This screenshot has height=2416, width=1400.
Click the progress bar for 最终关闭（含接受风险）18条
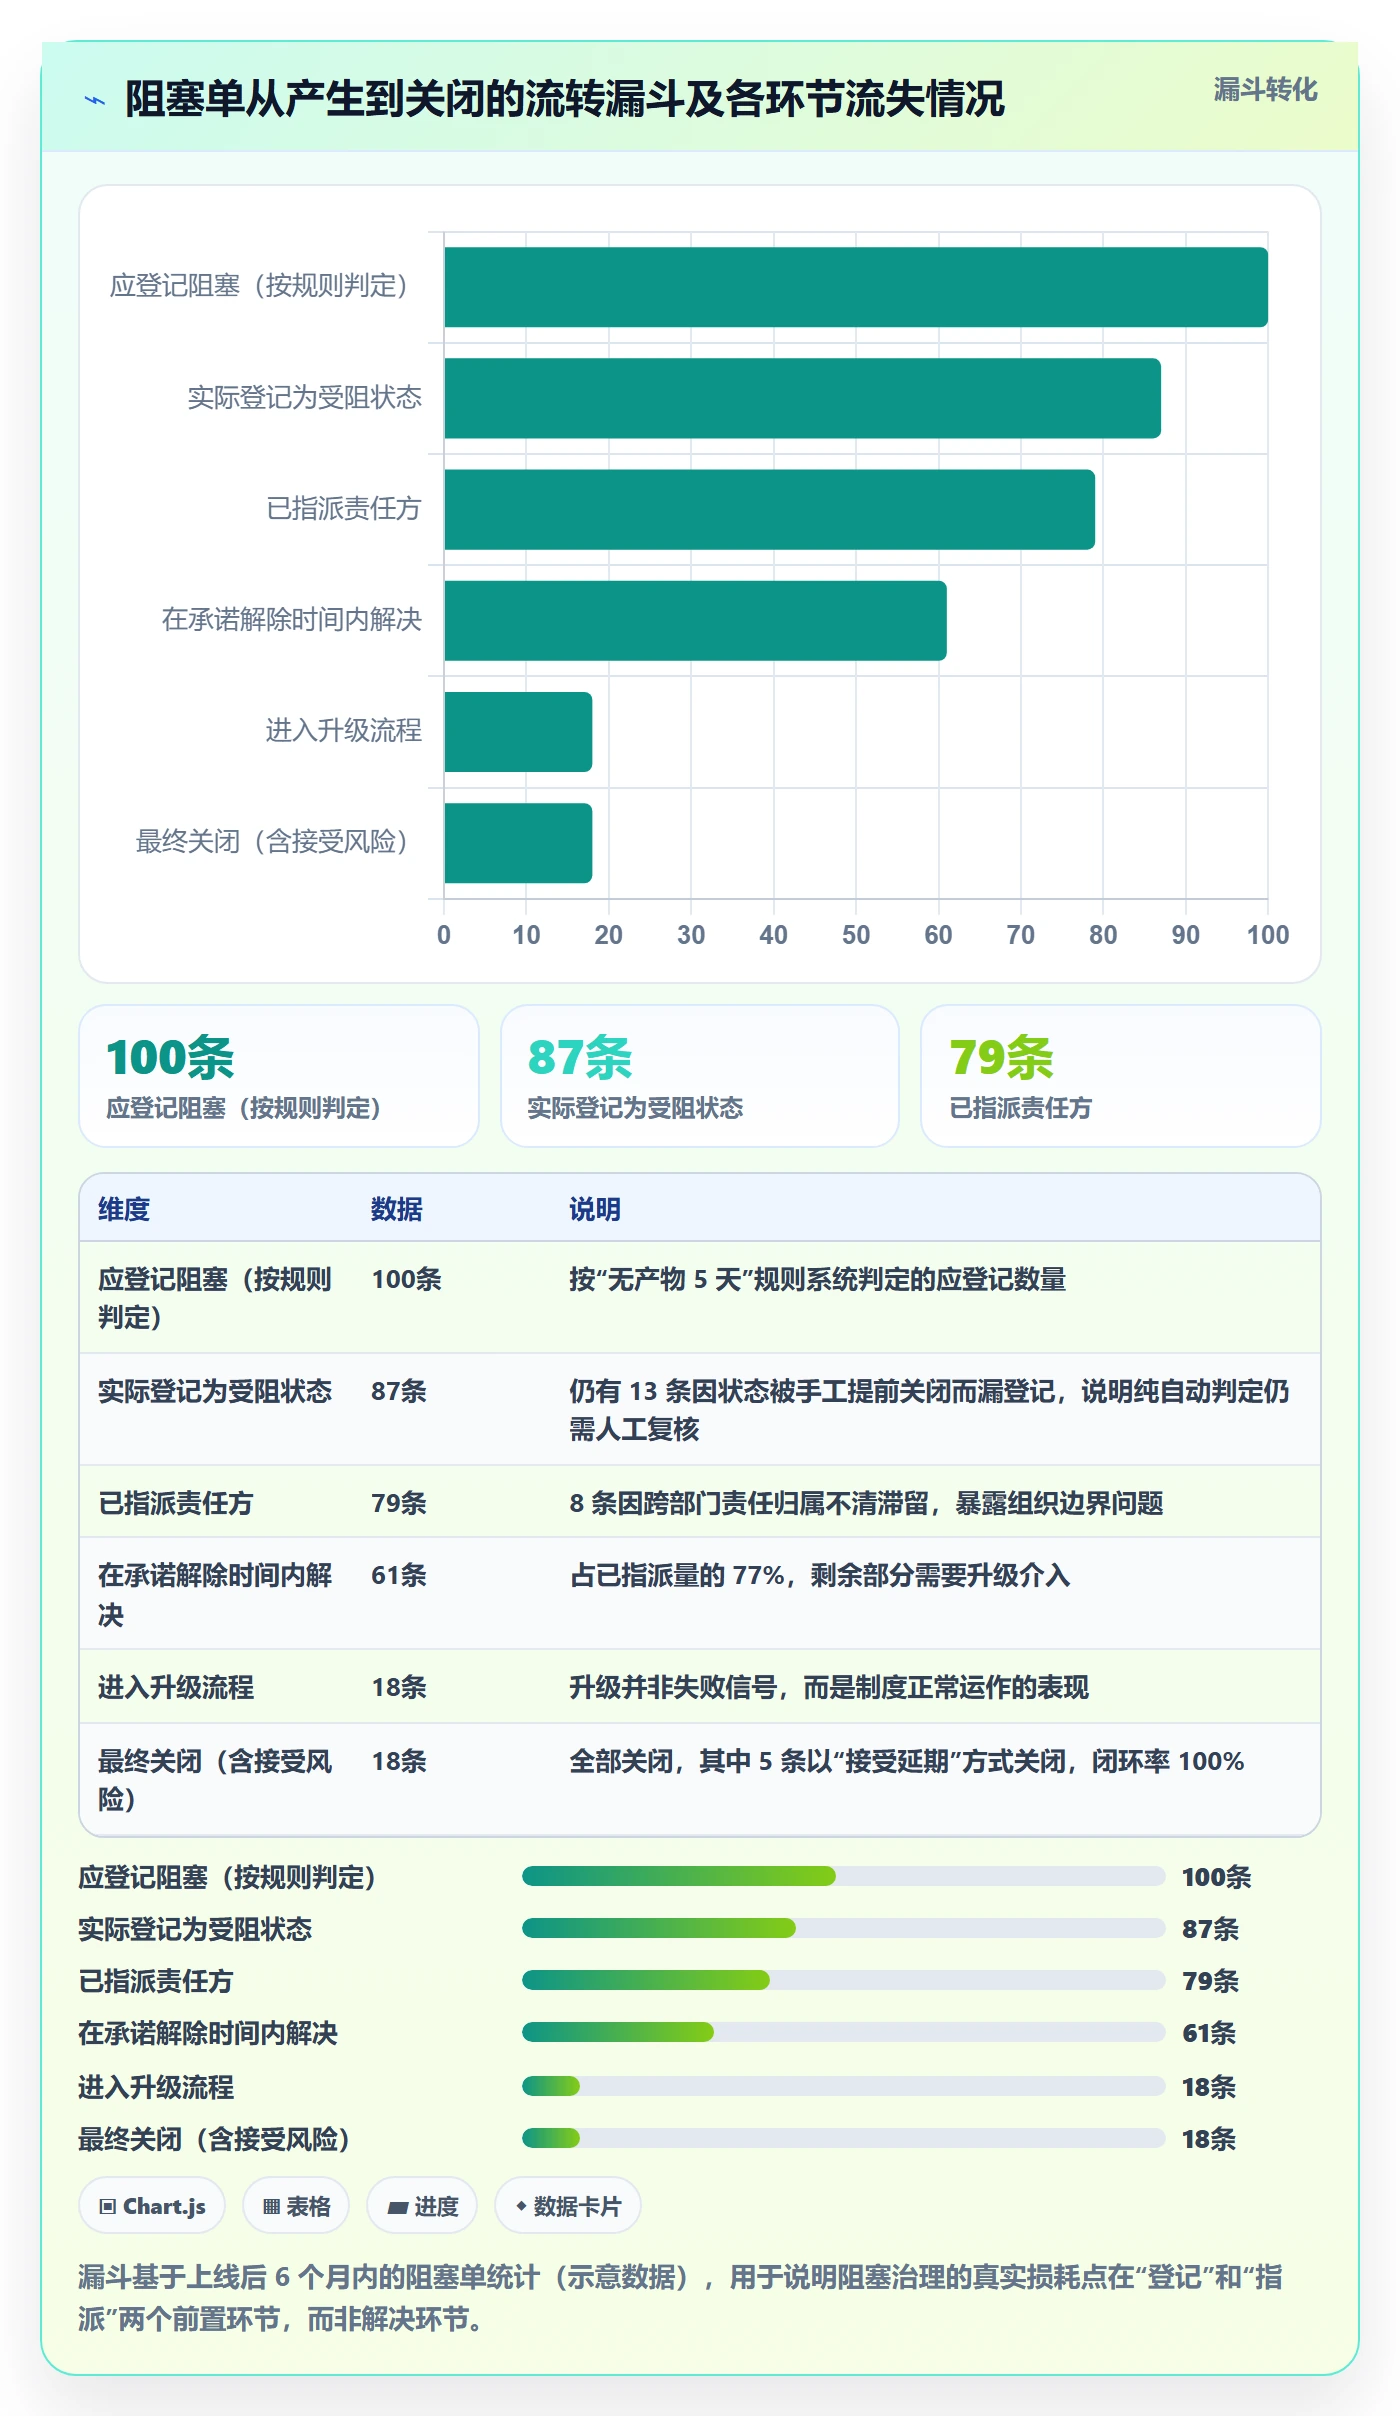843,2138
